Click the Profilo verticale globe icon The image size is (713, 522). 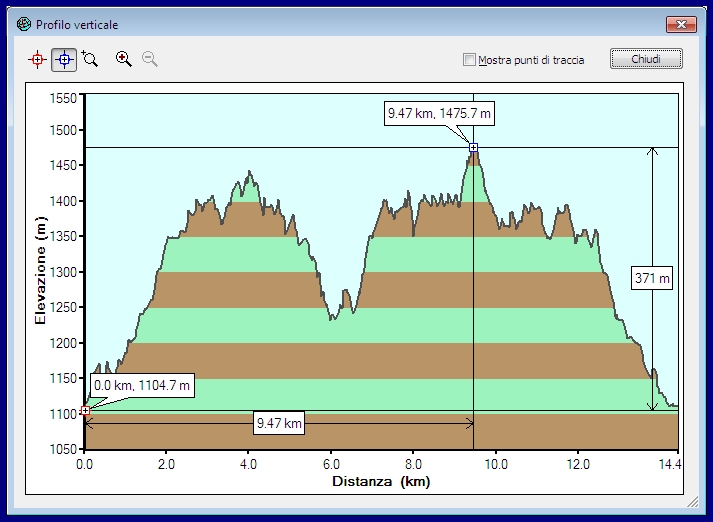pyautogui.click(x=24, y=24)
